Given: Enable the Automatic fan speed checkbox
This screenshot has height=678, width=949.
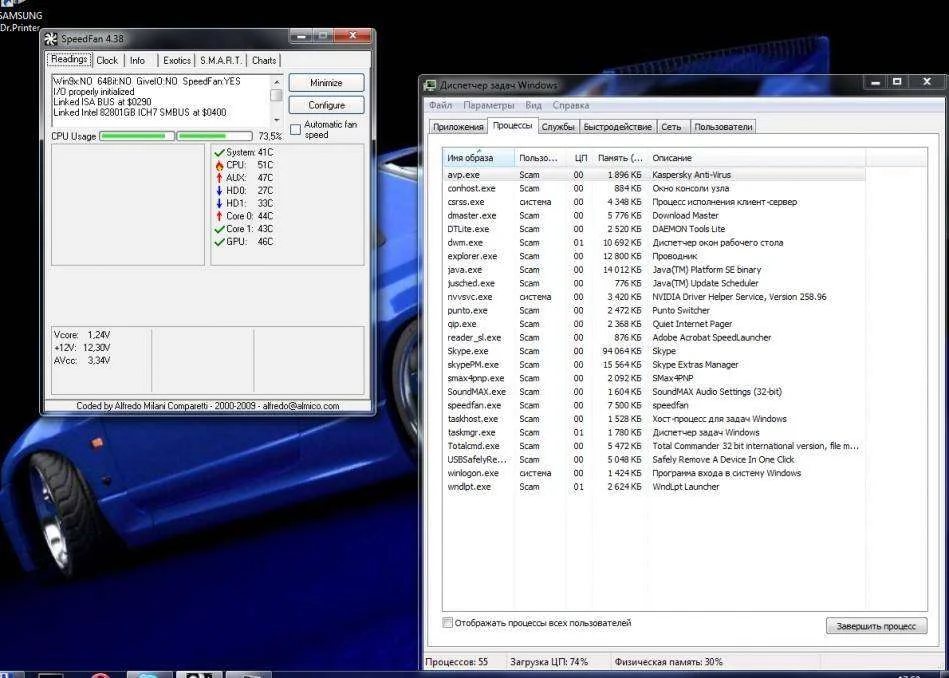Looking at the screenshot, I should [295, 128].
